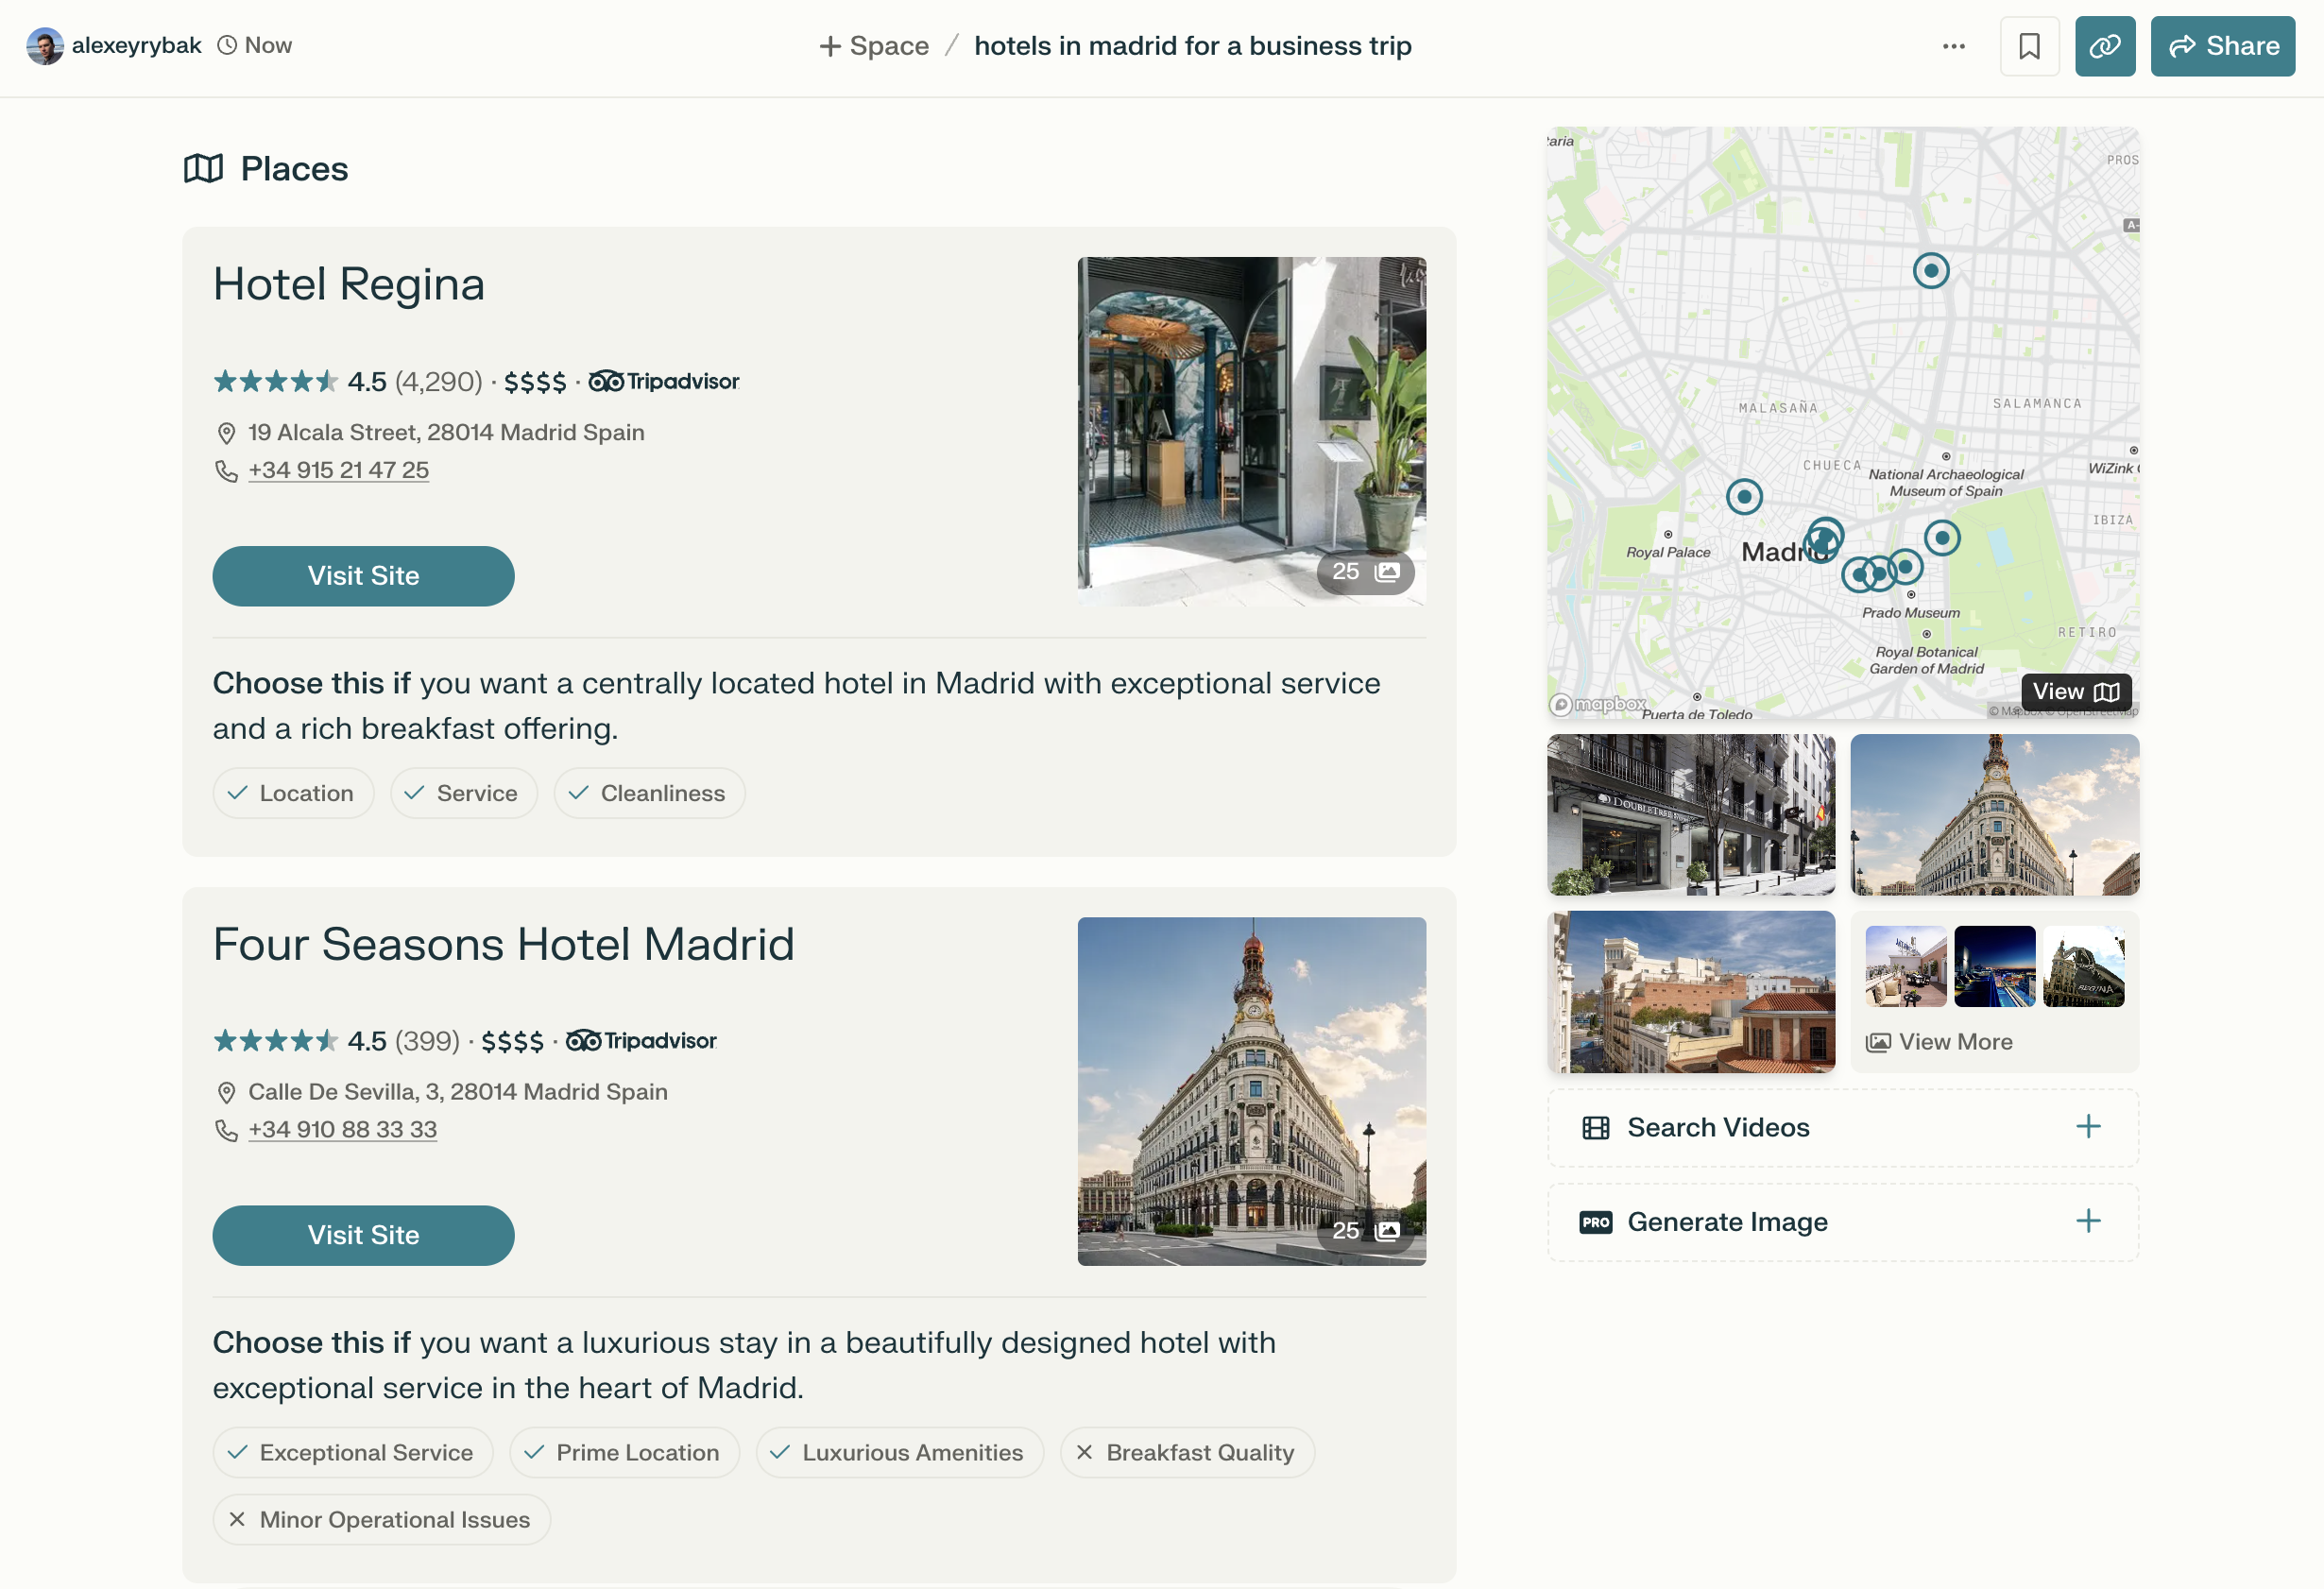The height and width of the screenshot is (1589, 2324).
Task: Copy the link with the chain icon button
Action: tap(2104, 46)
